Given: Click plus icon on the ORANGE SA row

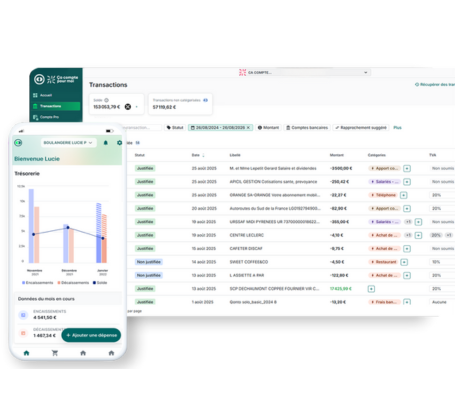Looking at the screenshot, I should 403,195.
